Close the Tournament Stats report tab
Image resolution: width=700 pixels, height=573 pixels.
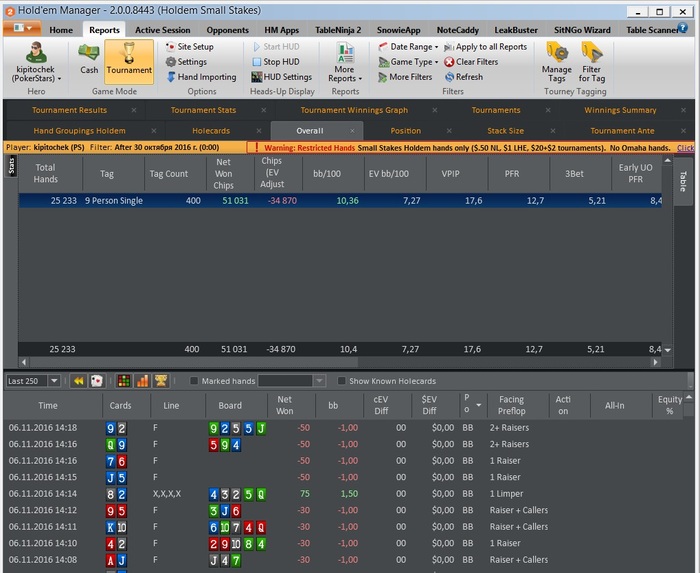tap(263, 110)
